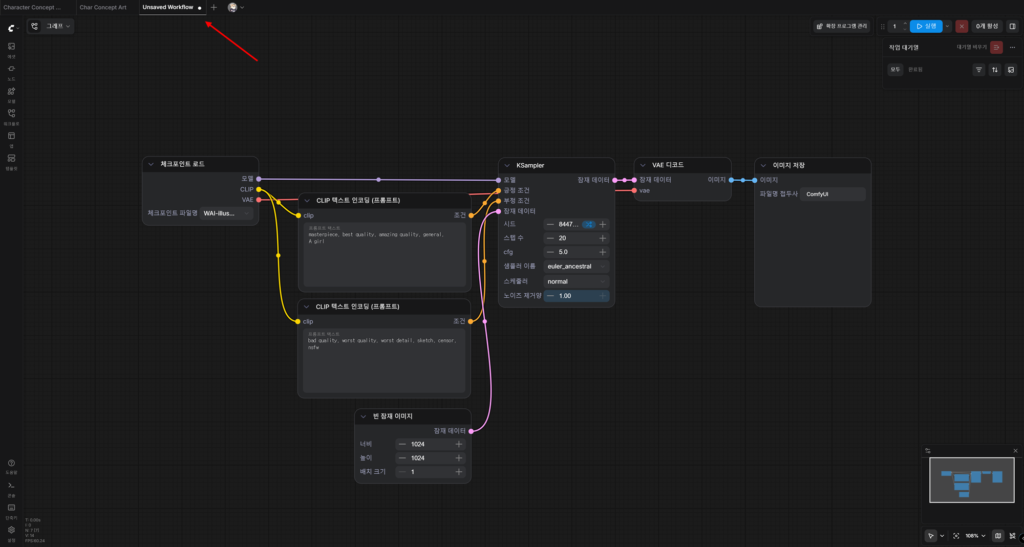This screenshot has height=547, width=1024.
Task: Toggle the right side panel layout button
Action: click(x=1012, y=26)
